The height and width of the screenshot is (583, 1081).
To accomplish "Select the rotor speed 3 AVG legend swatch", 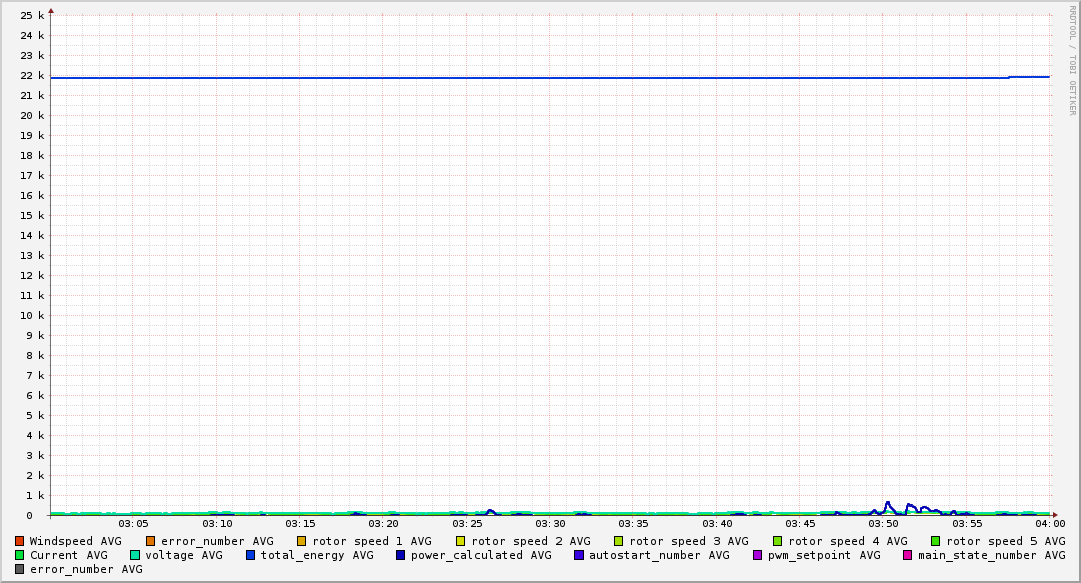I will 619,541.
